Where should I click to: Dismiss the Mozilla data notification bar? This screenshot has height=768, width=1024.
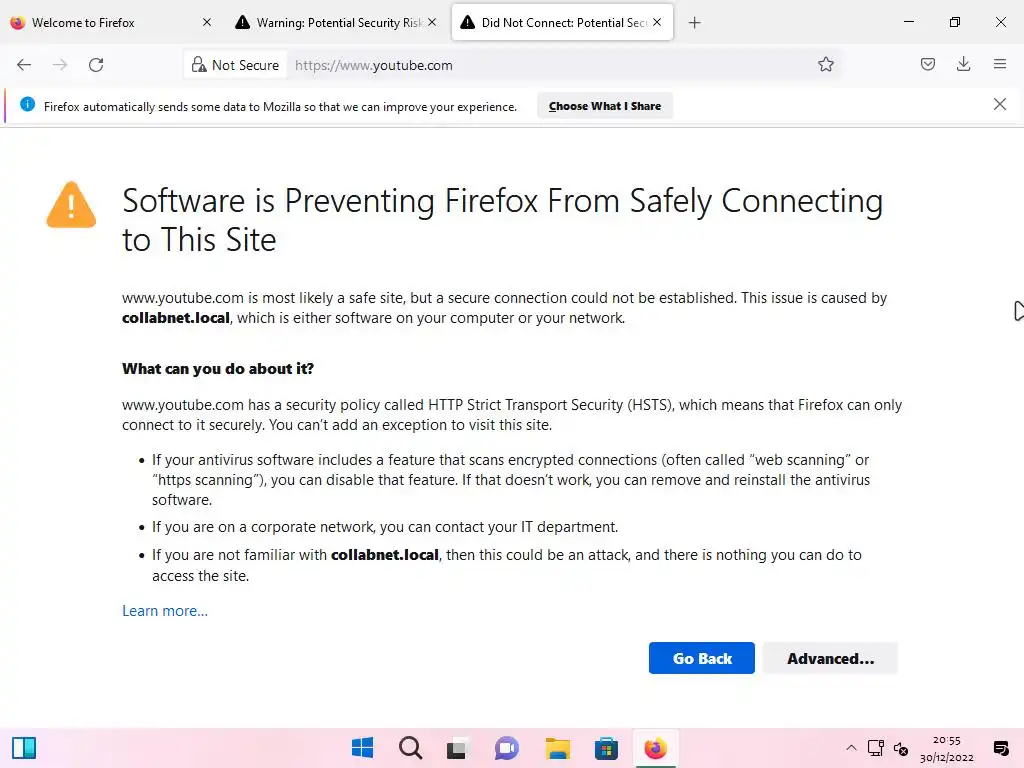999,104
